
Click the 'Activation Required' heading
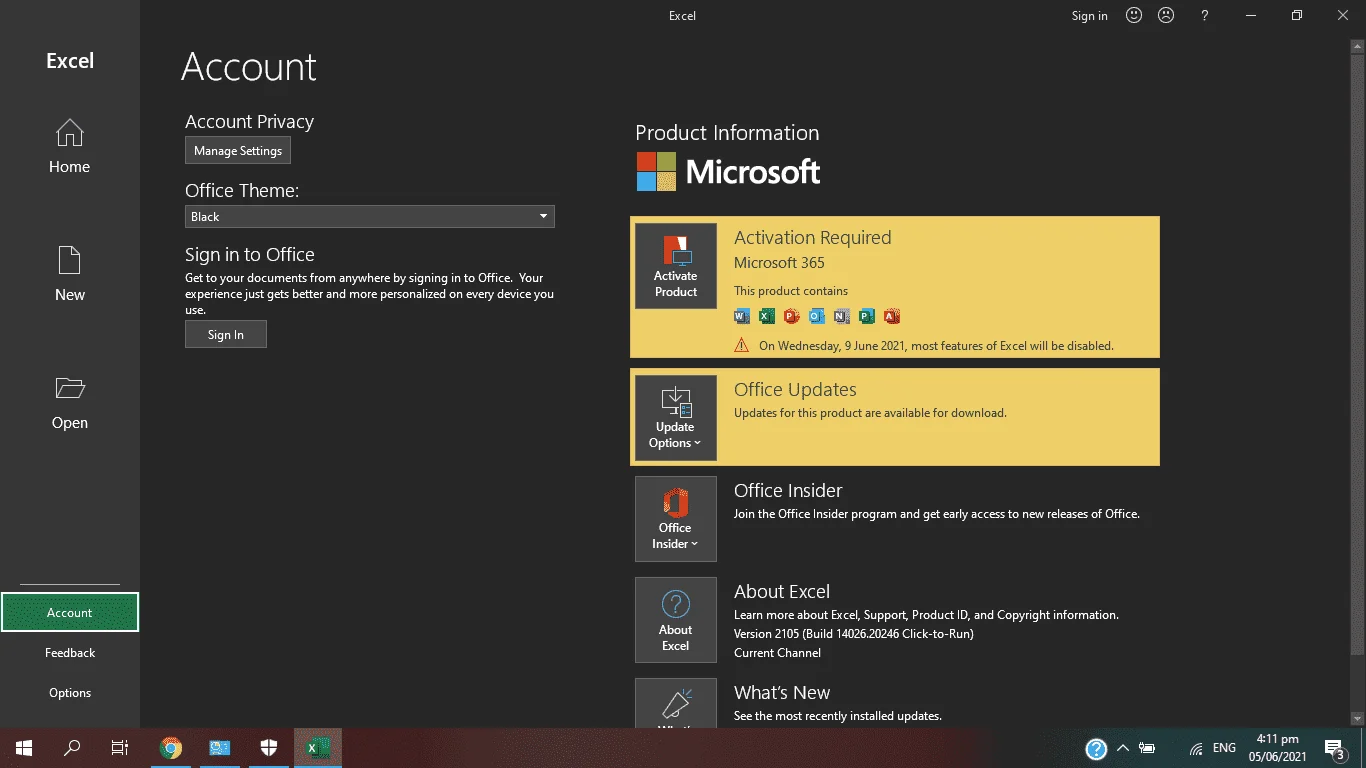[812, 238]
